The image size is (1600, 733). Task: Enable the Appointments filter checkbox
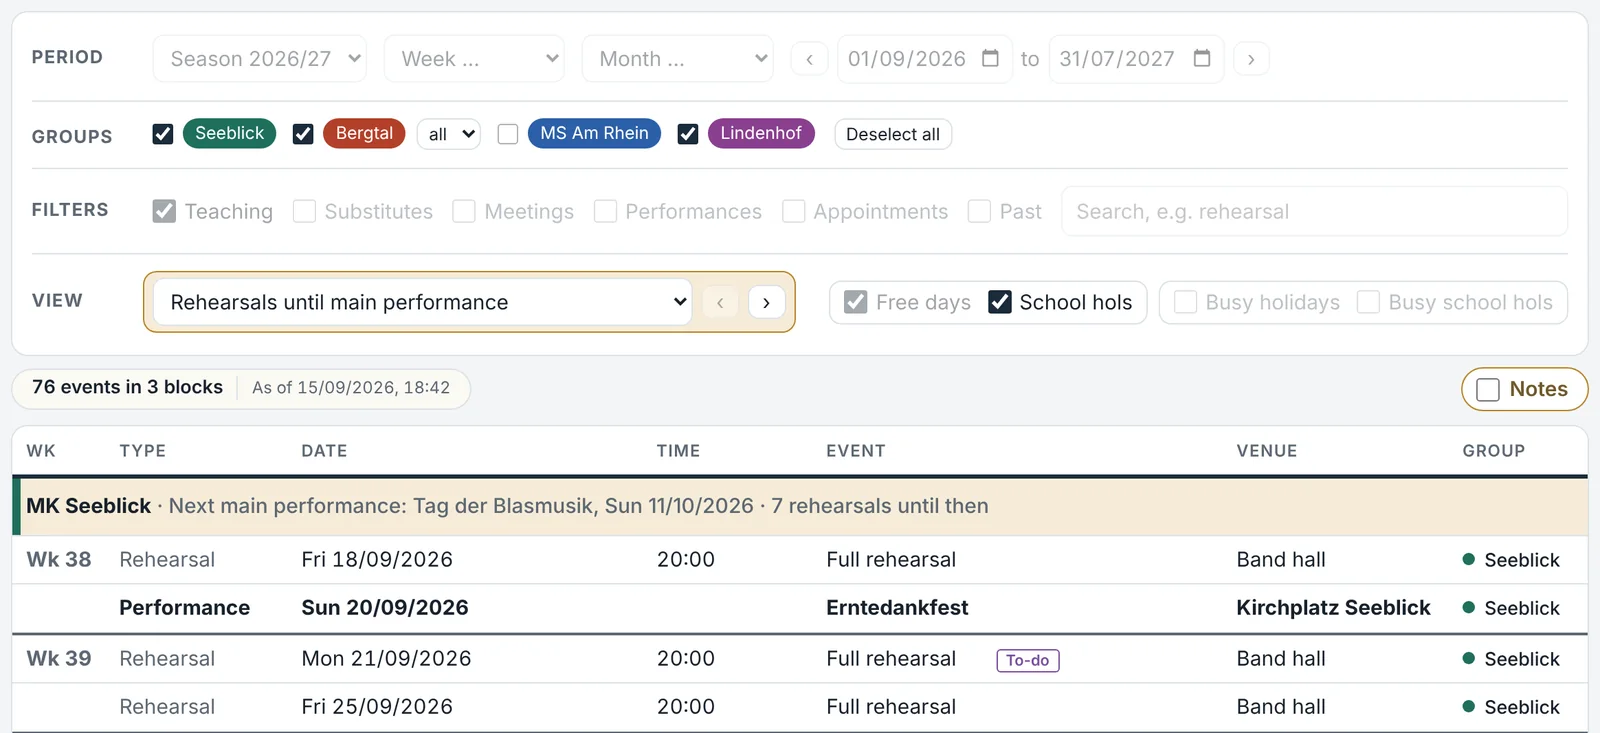pyautogui.click(x=793, y=211)
